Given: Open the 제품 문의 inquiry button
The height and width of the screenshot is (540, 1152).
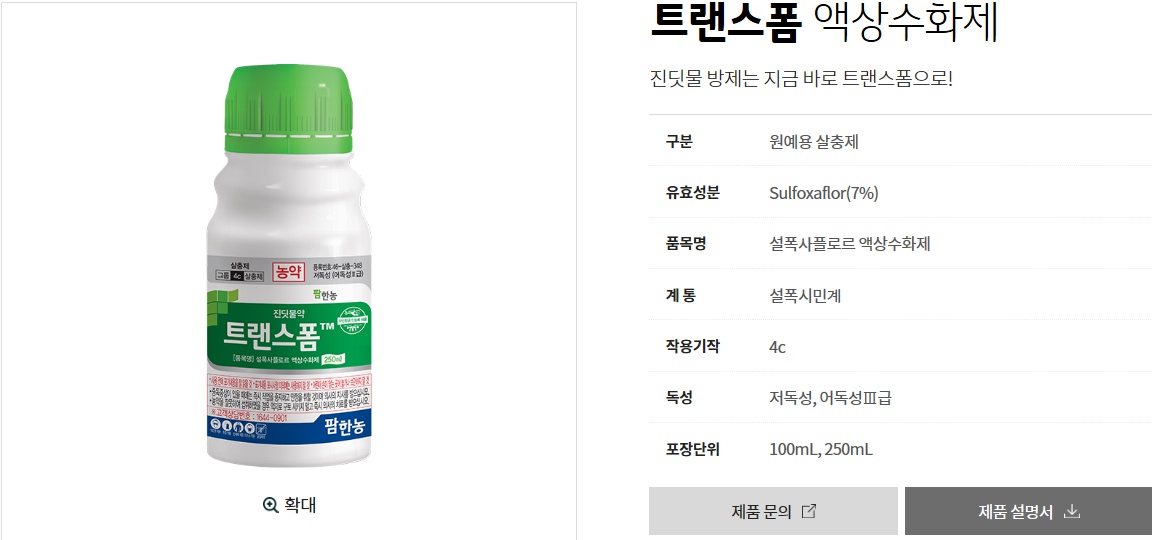Looking at the screenshot, I should click(x=773, y=511).
